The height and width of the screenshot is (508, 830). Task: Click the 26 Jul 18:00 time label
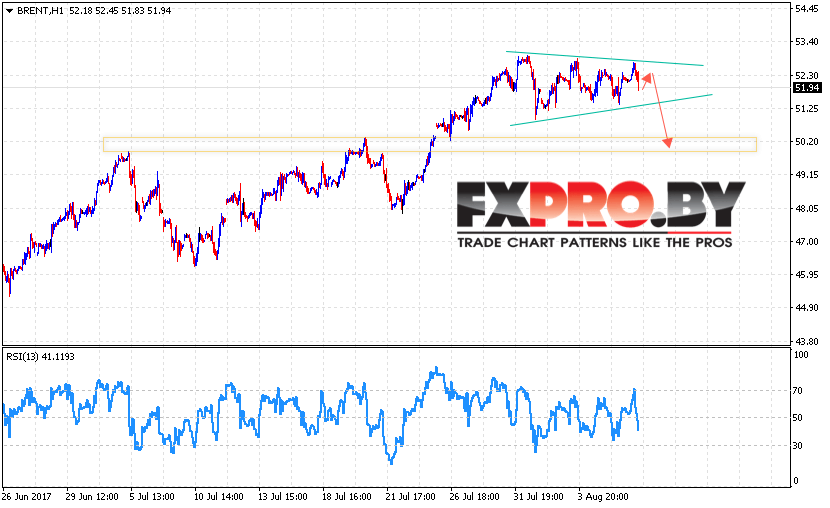475,497
